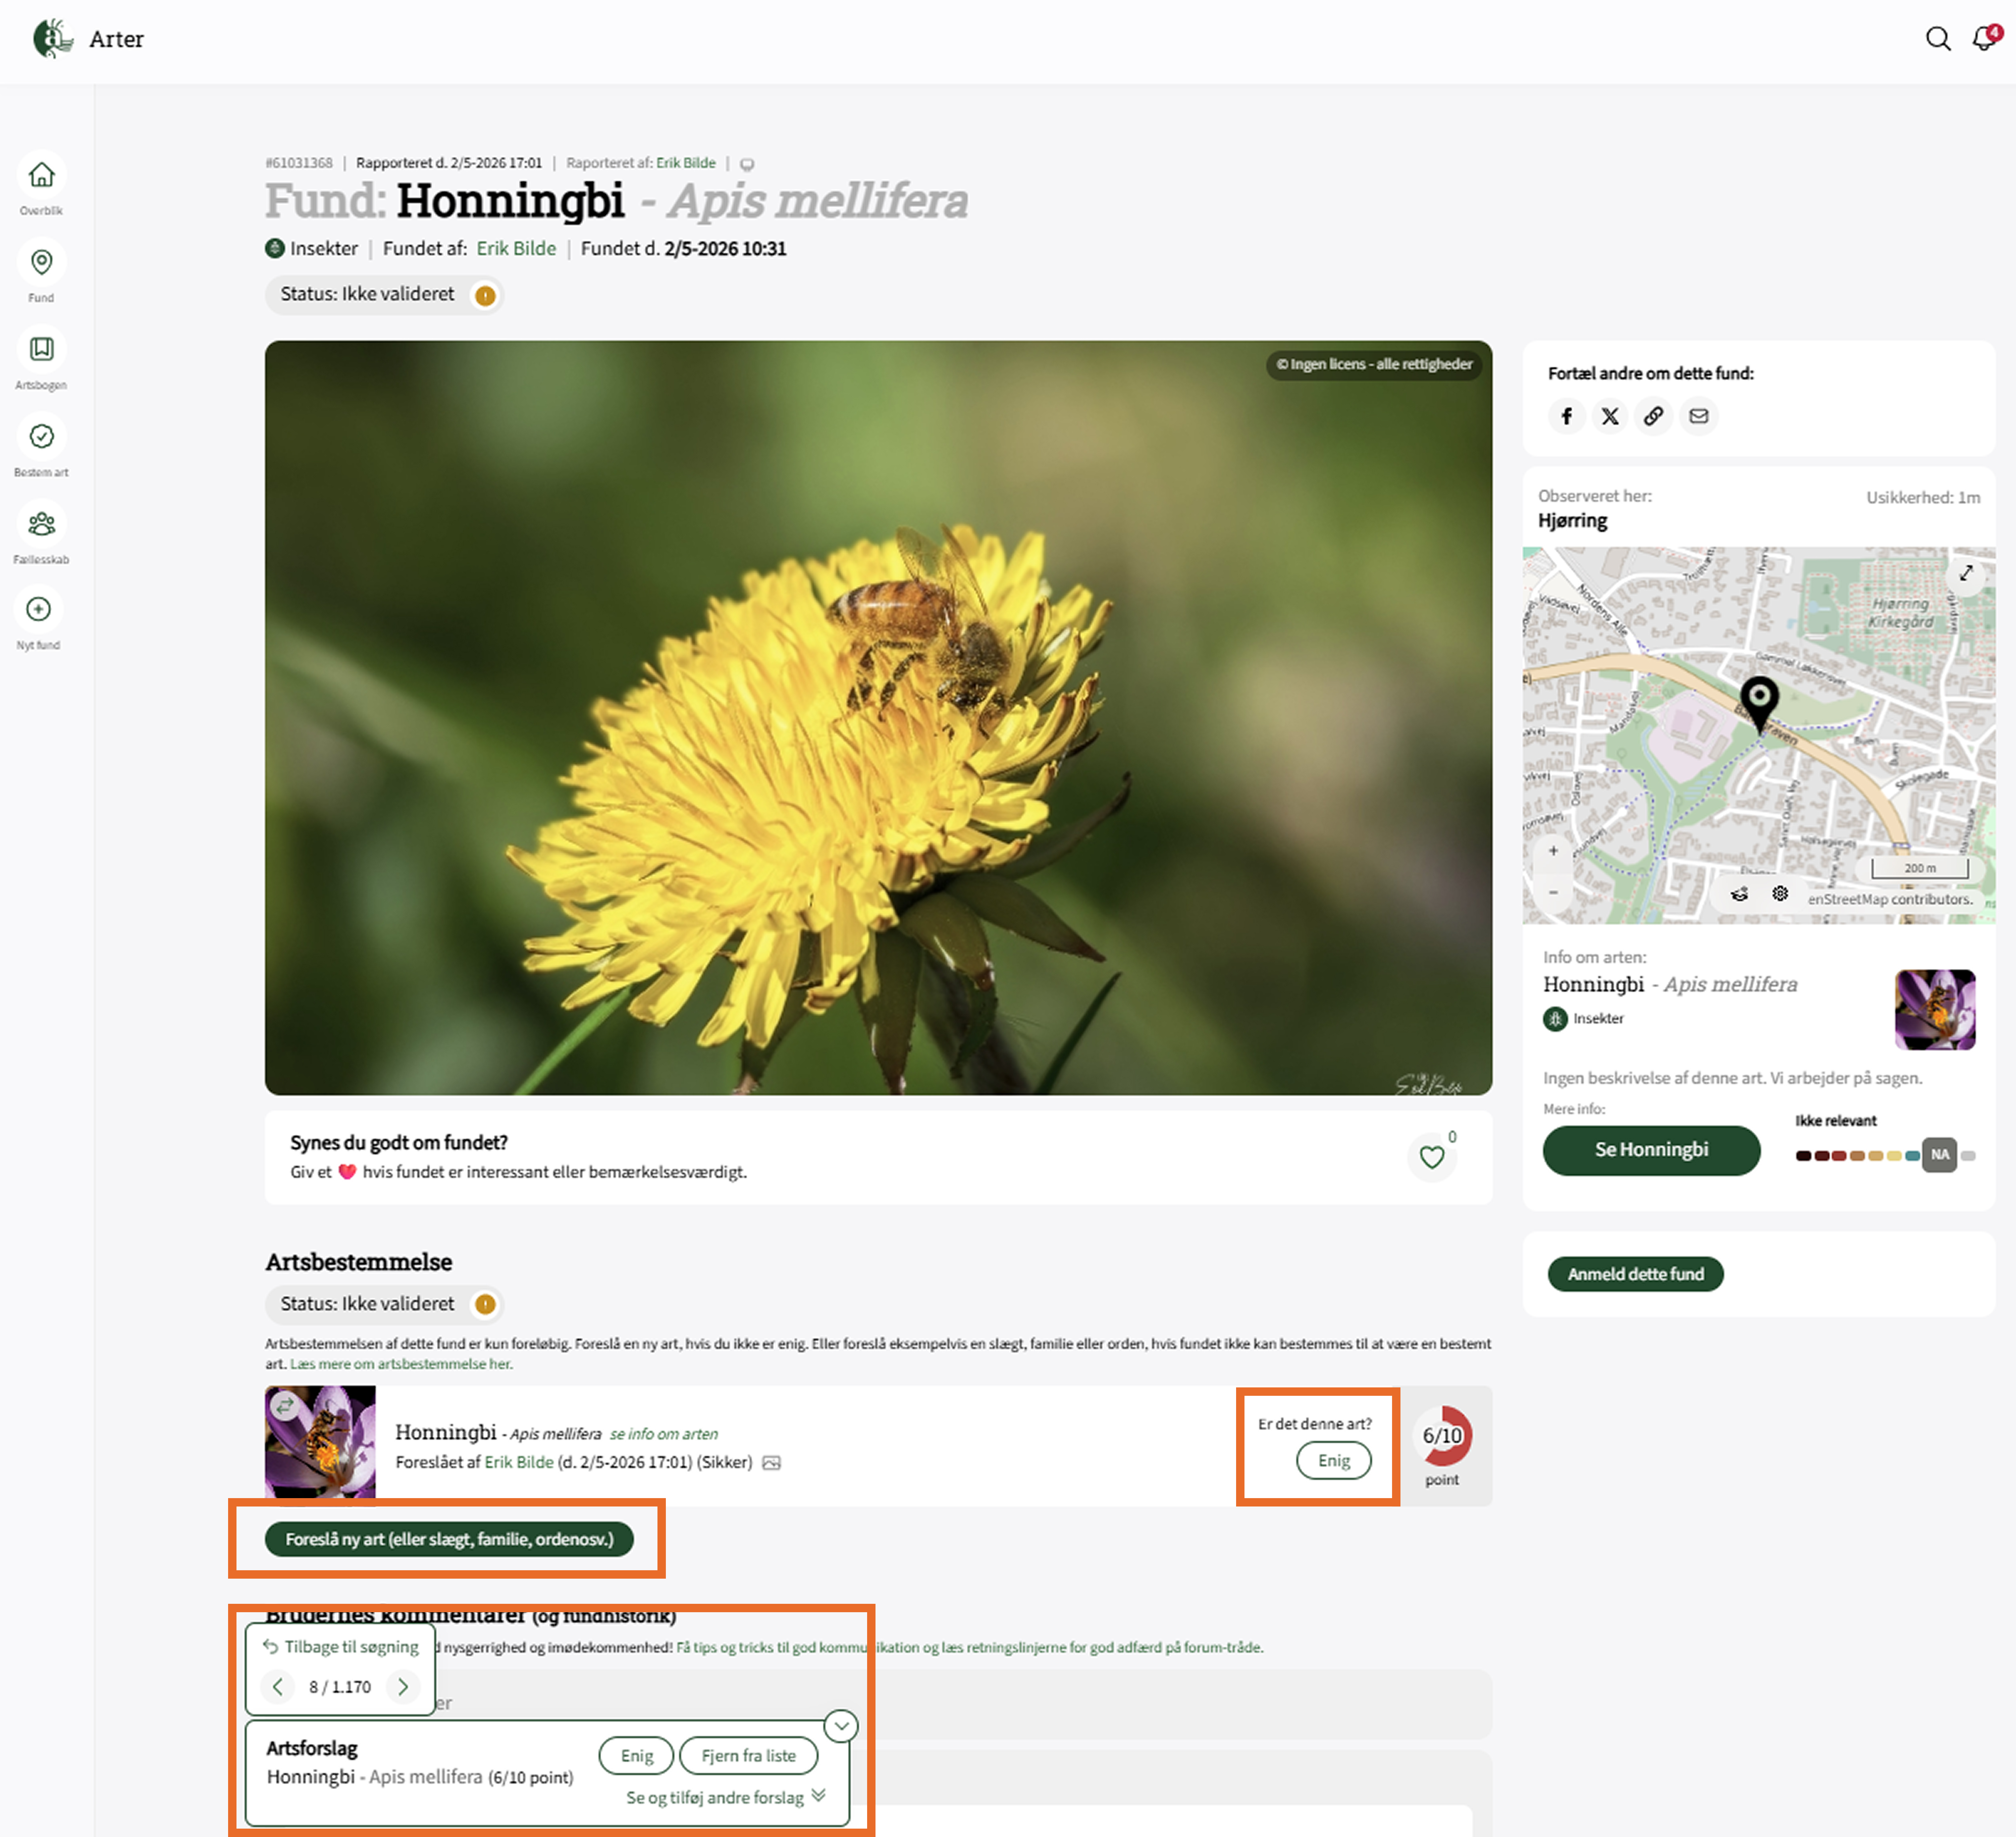Open Læs mere om artsbestemmelse her
The height and width of the screenshot is (1837, 2016).
[x=401, y=1364]
